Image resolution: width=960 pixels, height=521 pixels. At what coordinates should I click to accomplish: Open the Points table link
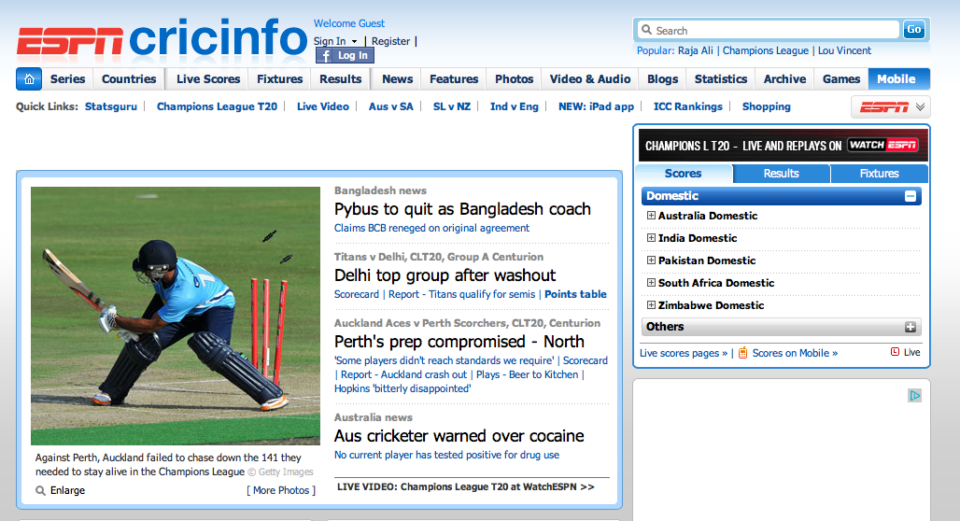[576, 294]
